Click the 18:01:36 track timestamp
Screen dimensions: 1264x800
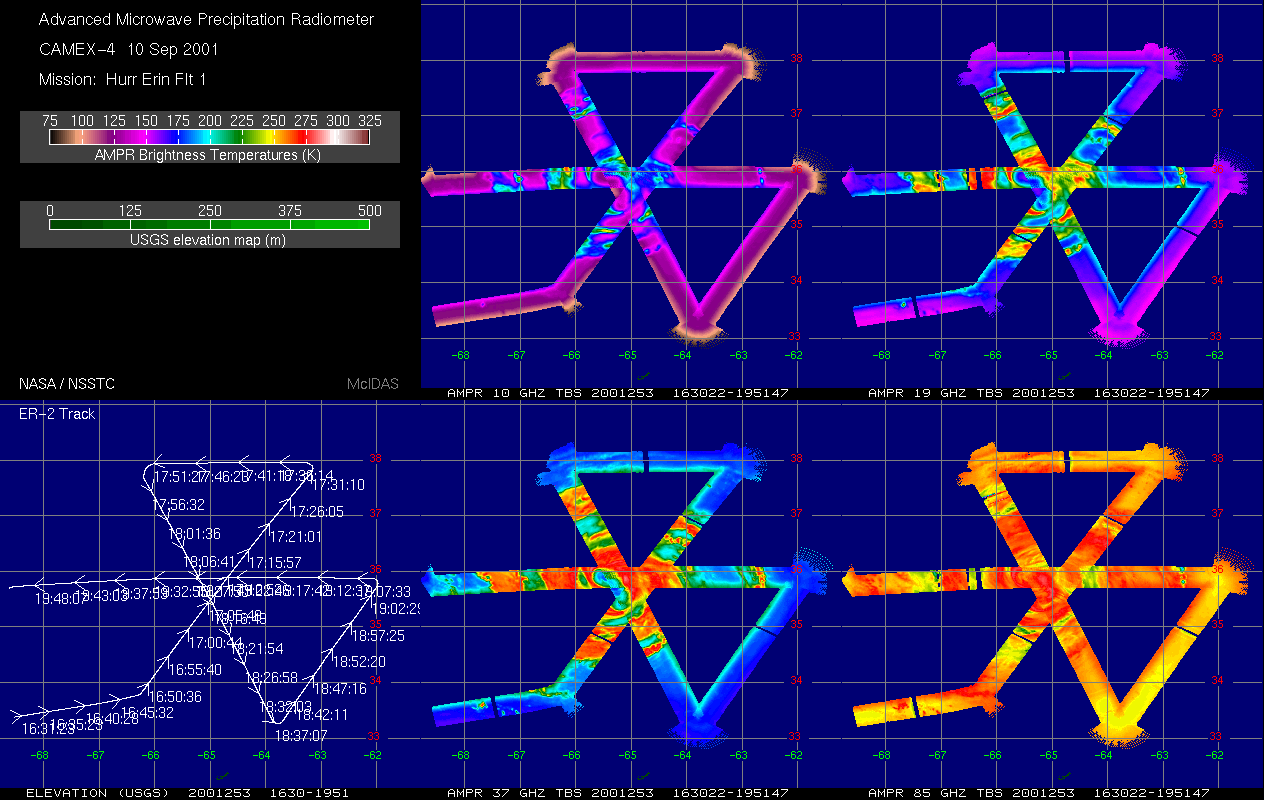coord(194,534)
